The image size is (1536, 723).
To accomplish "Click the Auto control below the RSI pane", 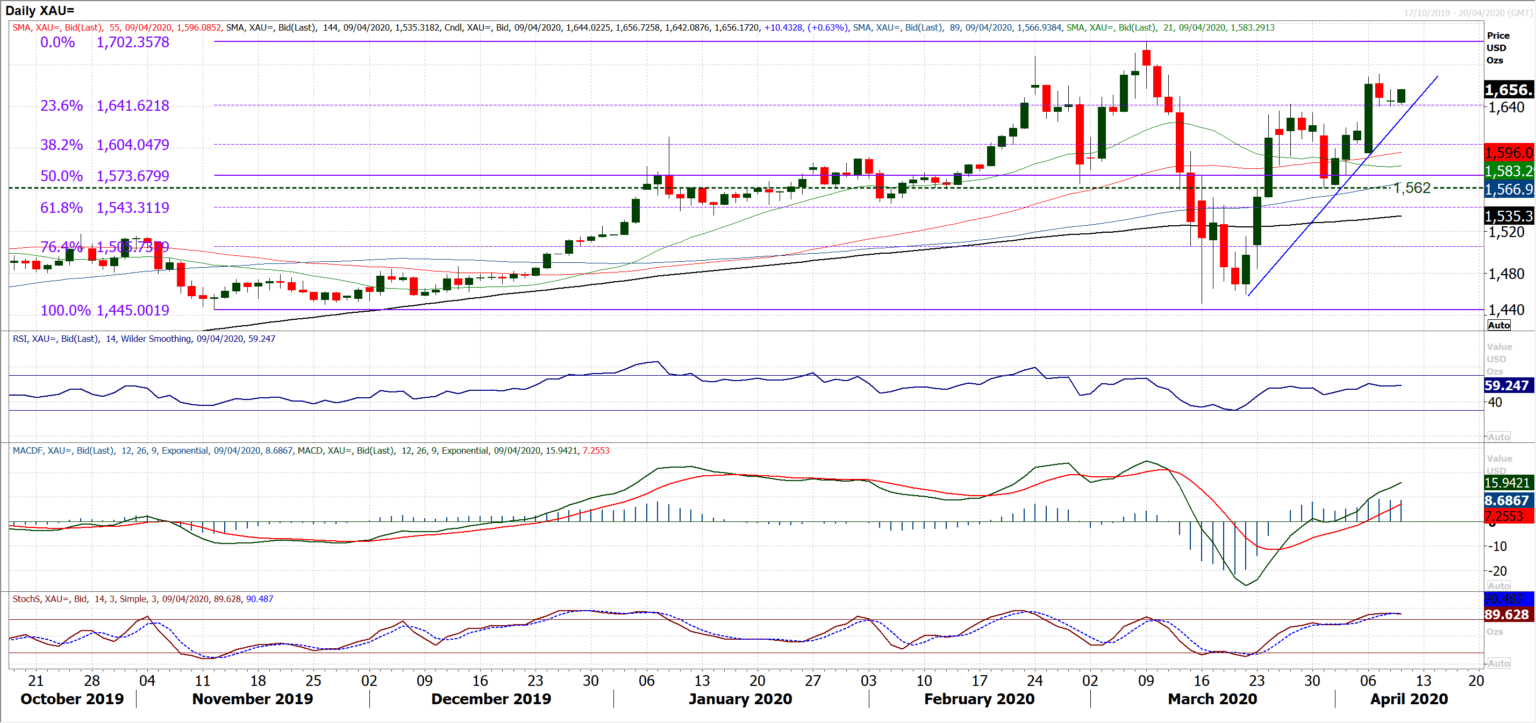I will point(1497,435).
